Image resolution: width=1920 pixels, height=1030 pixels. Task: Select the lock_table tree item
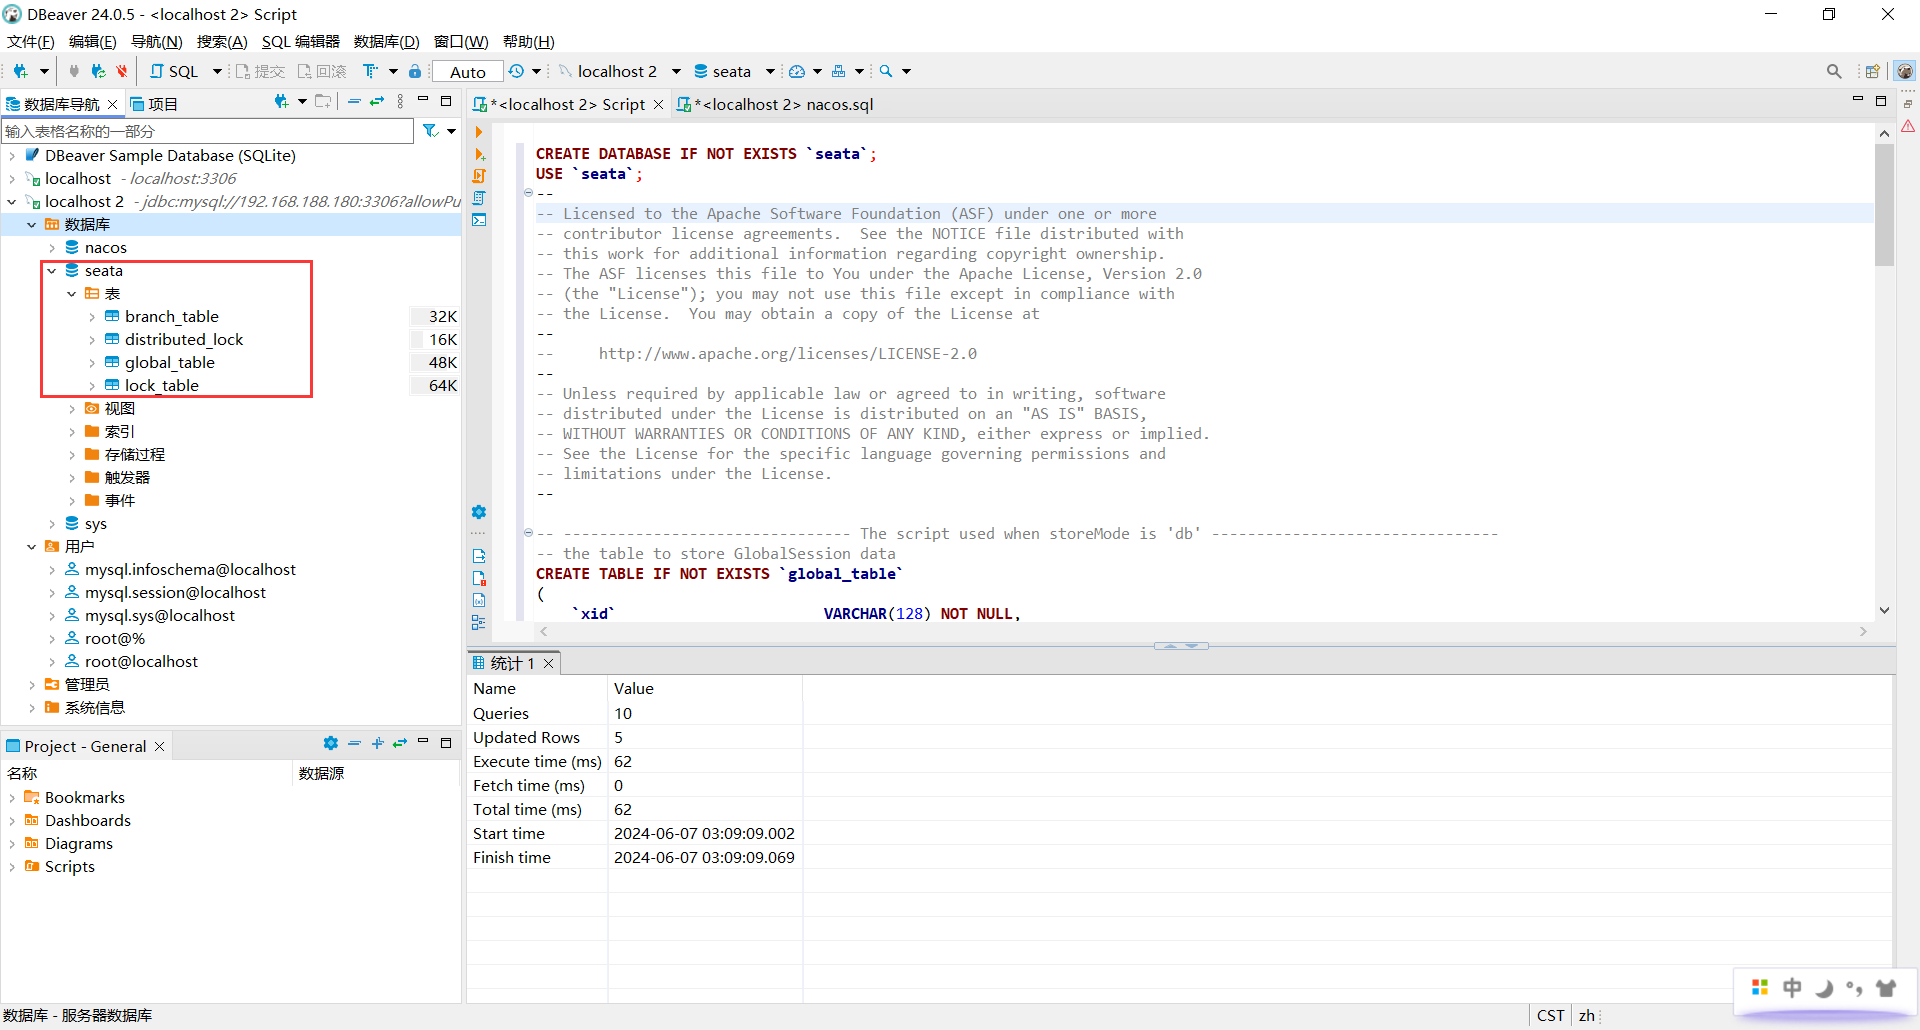[161, 385]
